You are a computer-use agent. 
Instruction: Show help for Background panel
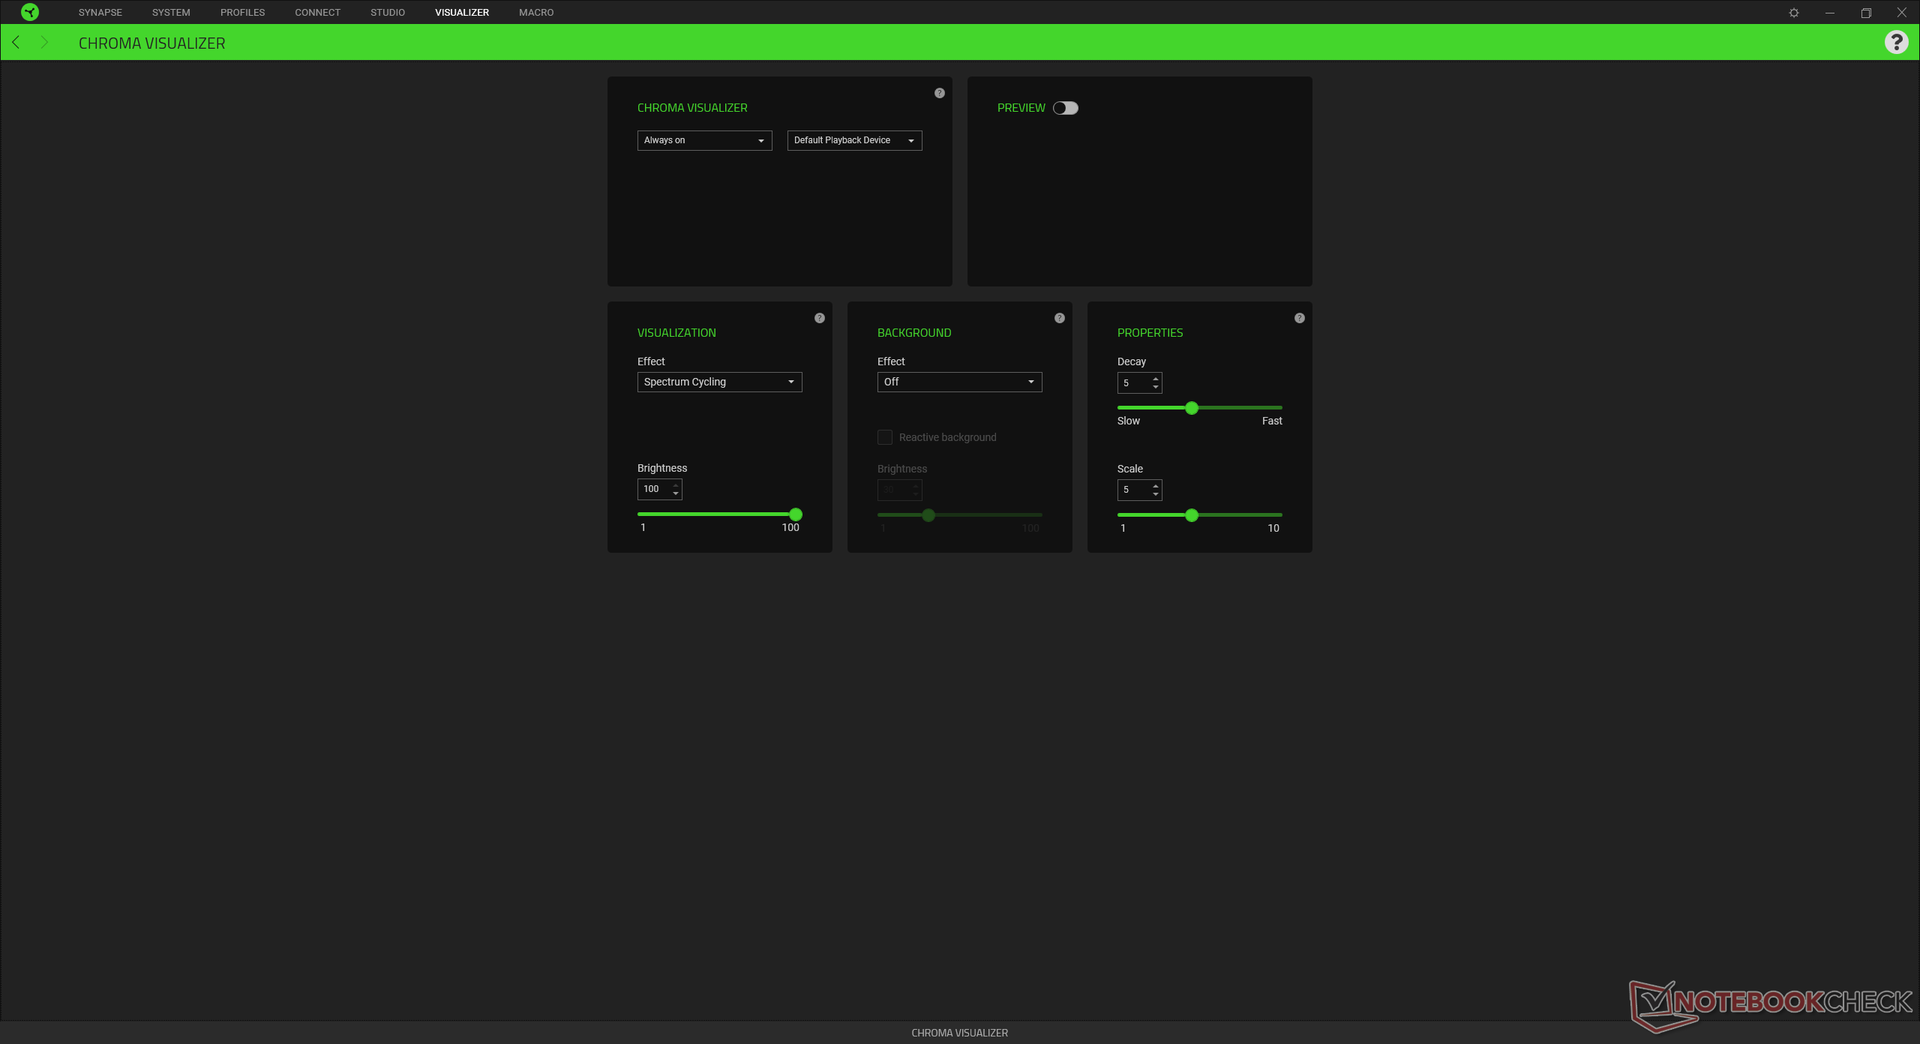[1059, 318]
